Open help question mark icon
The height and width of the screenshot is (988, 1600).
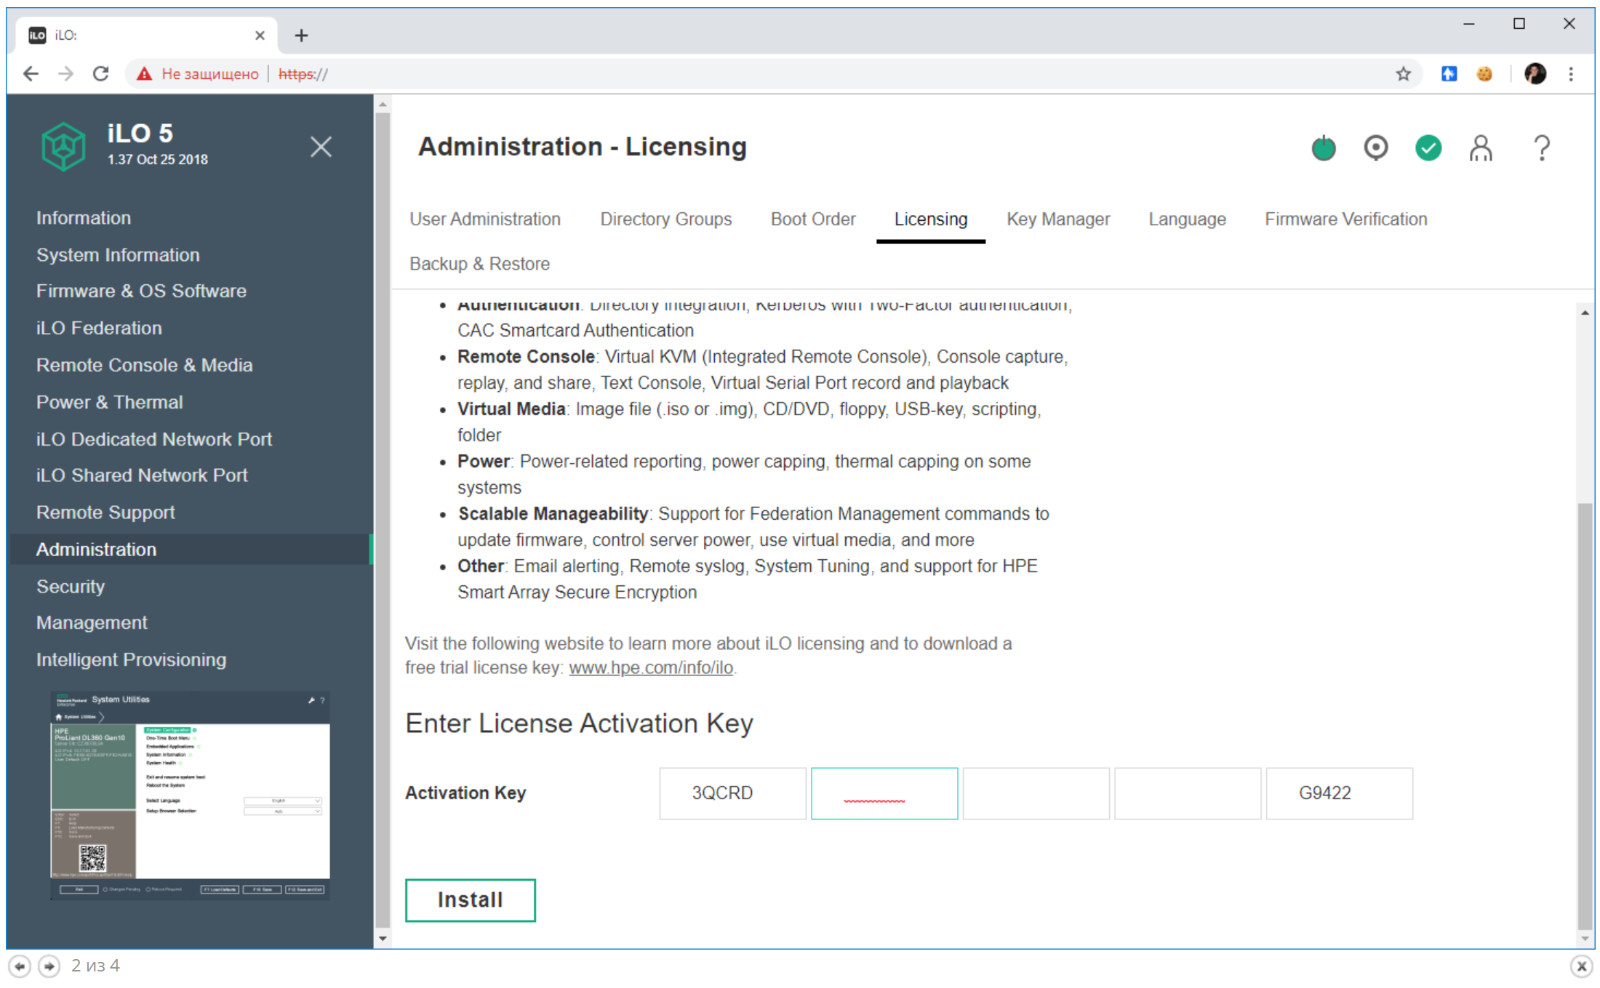coord(1542,148)
